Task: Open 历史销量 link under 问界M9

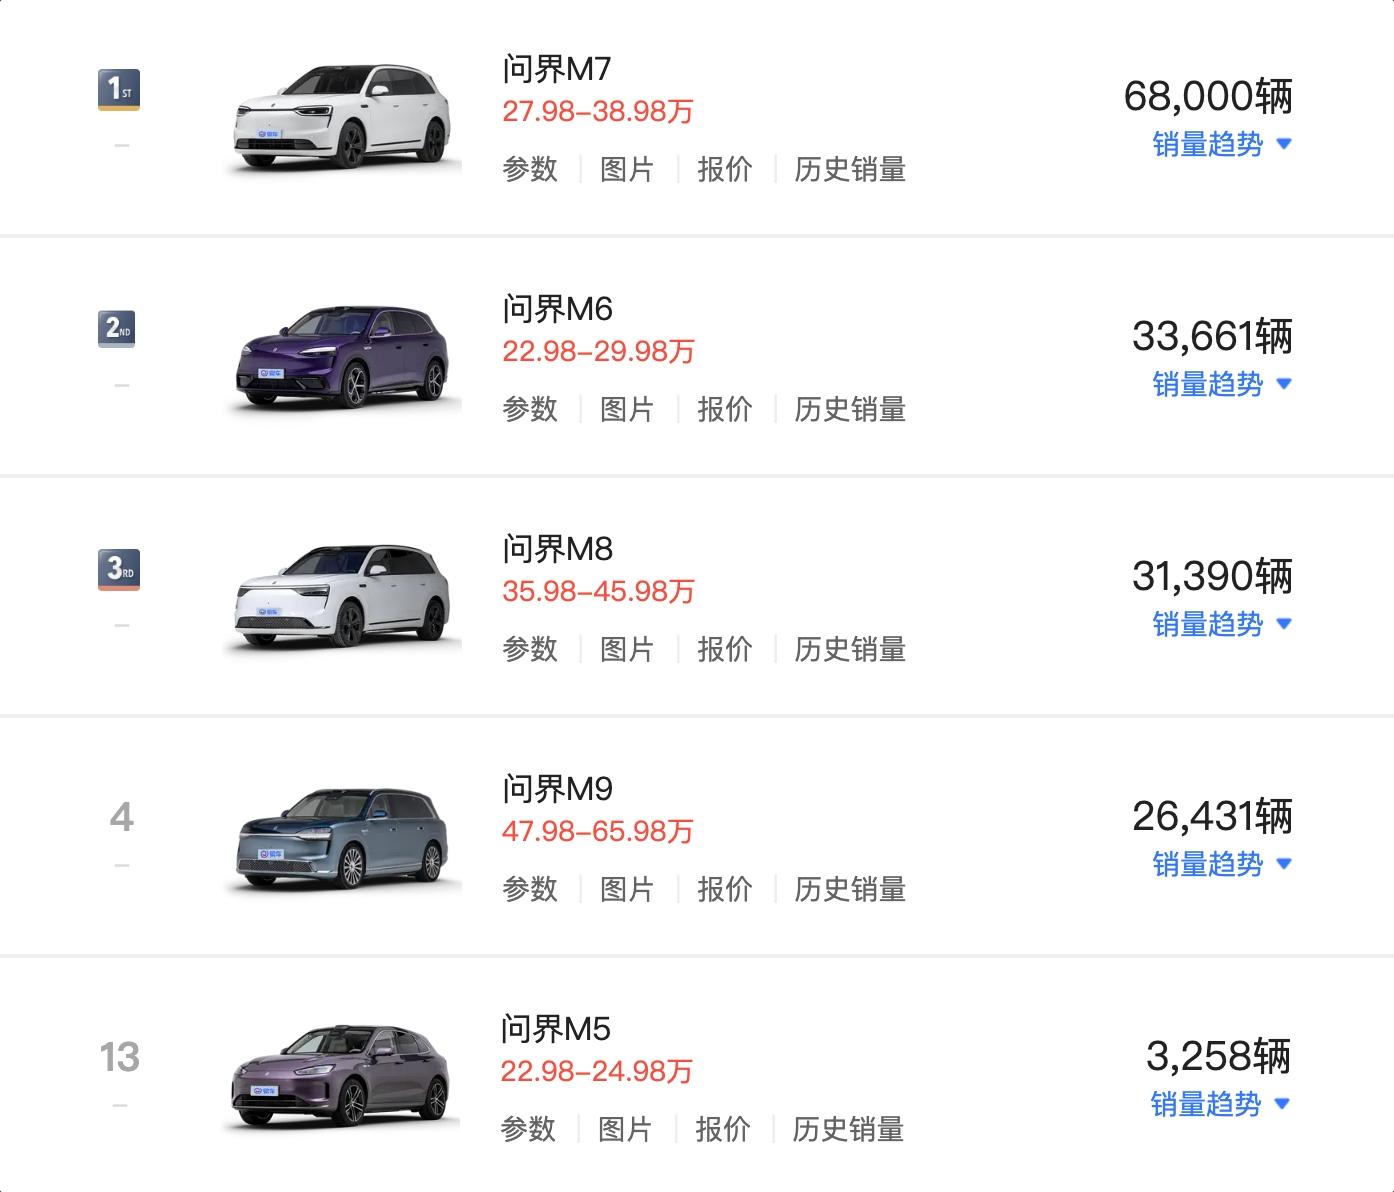Action: [x=850, y=889]
